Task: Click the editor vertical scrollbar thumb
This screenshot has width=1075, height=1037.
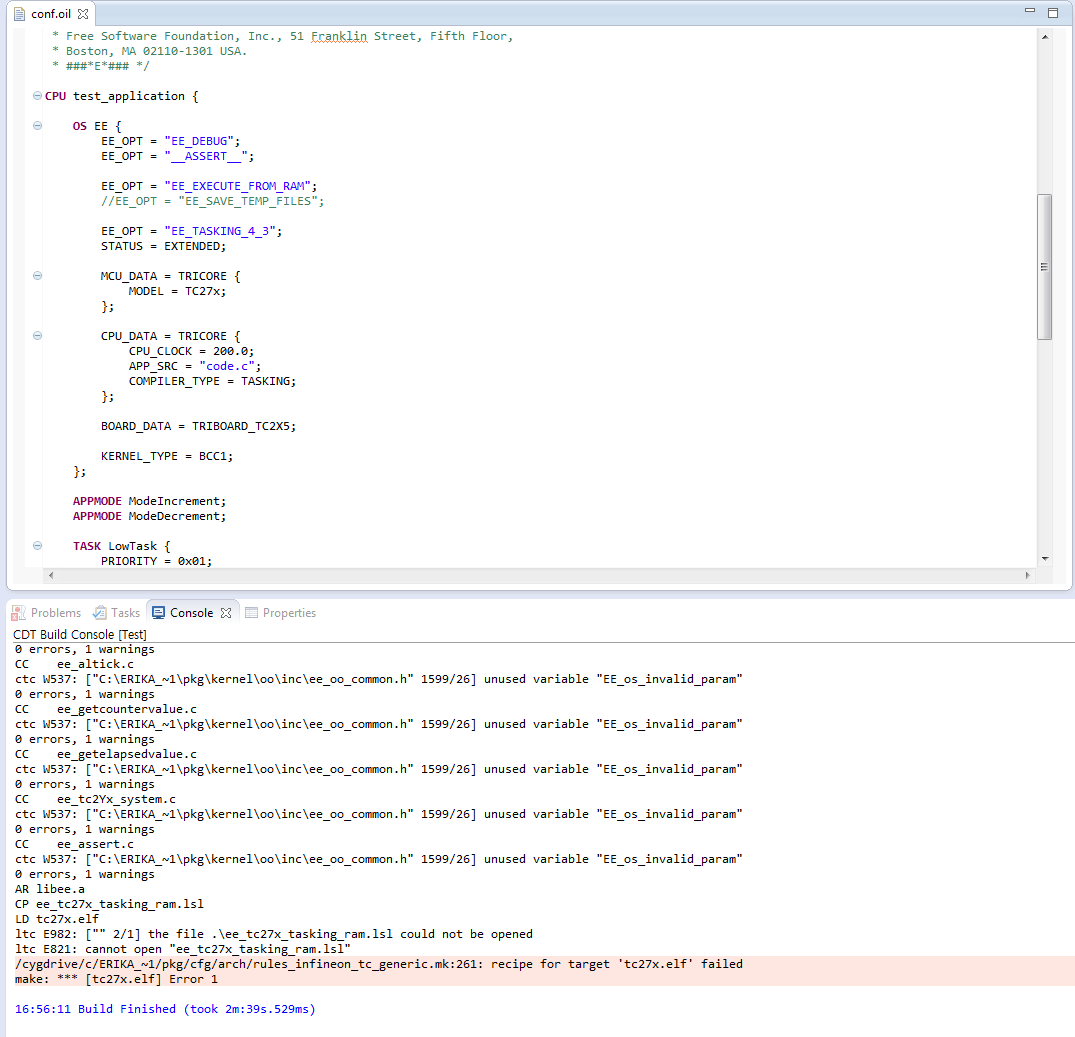Action: pyautogui.click(x=1044, y=267)
